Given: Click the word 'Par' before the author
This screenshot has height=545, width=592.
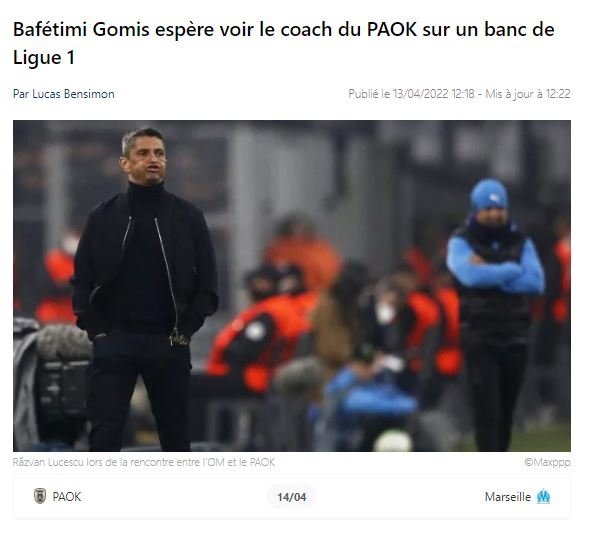Looking at the screenshot, I should [x=21, y=94].
